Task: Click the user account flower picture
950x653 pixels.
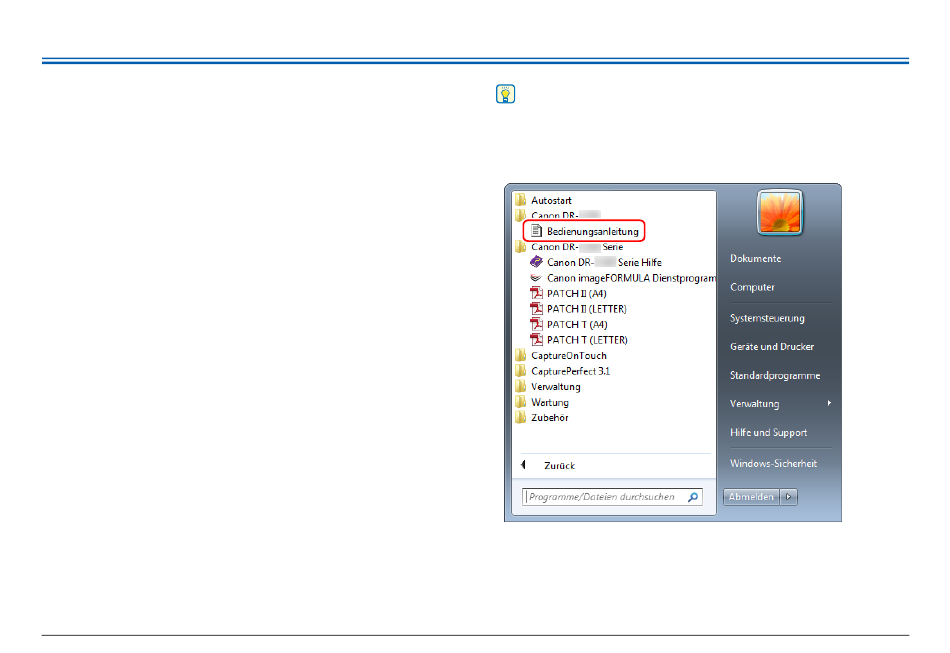Action: coord(780,212)
